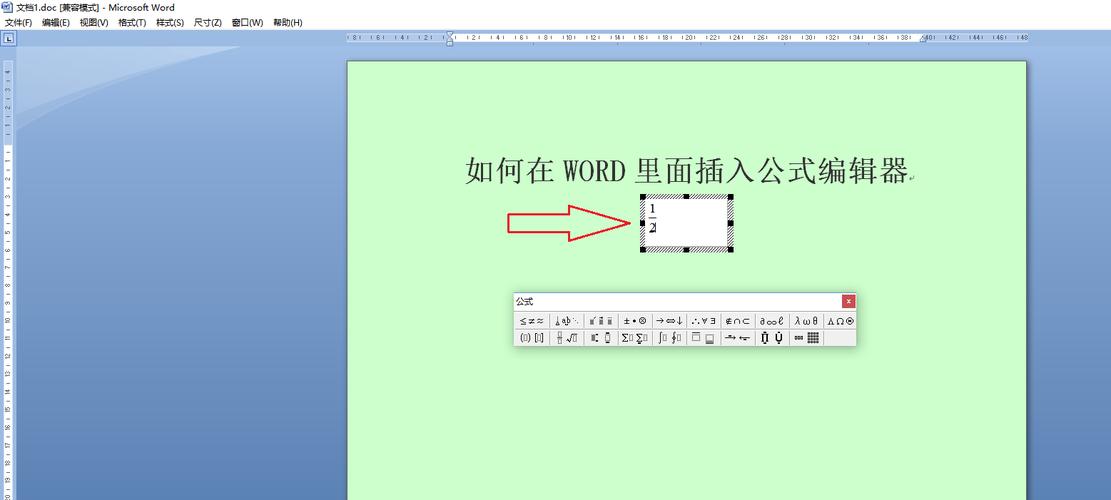Open labeled arrow templates palette
This screenshot has width=1111, height=500.
[x=738, y=338]
